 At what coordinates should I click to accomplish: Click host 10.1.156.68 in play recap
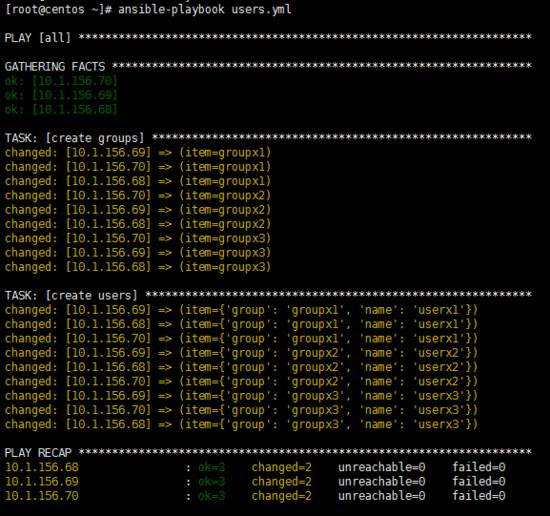[42, 467]
